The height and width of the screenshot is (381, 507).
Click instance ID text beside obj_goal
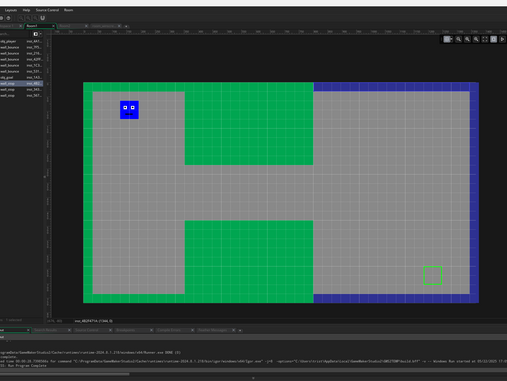click(34, 77)
